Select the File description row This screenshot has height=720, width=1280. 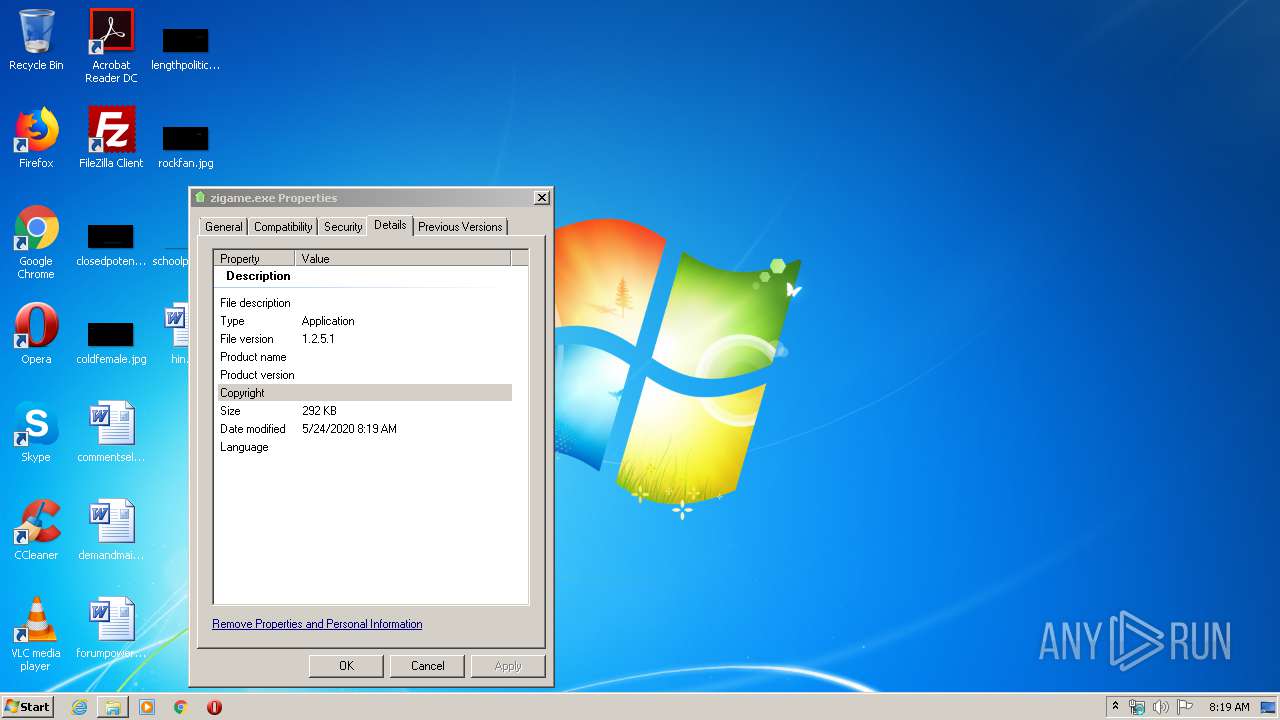(365, 303)
